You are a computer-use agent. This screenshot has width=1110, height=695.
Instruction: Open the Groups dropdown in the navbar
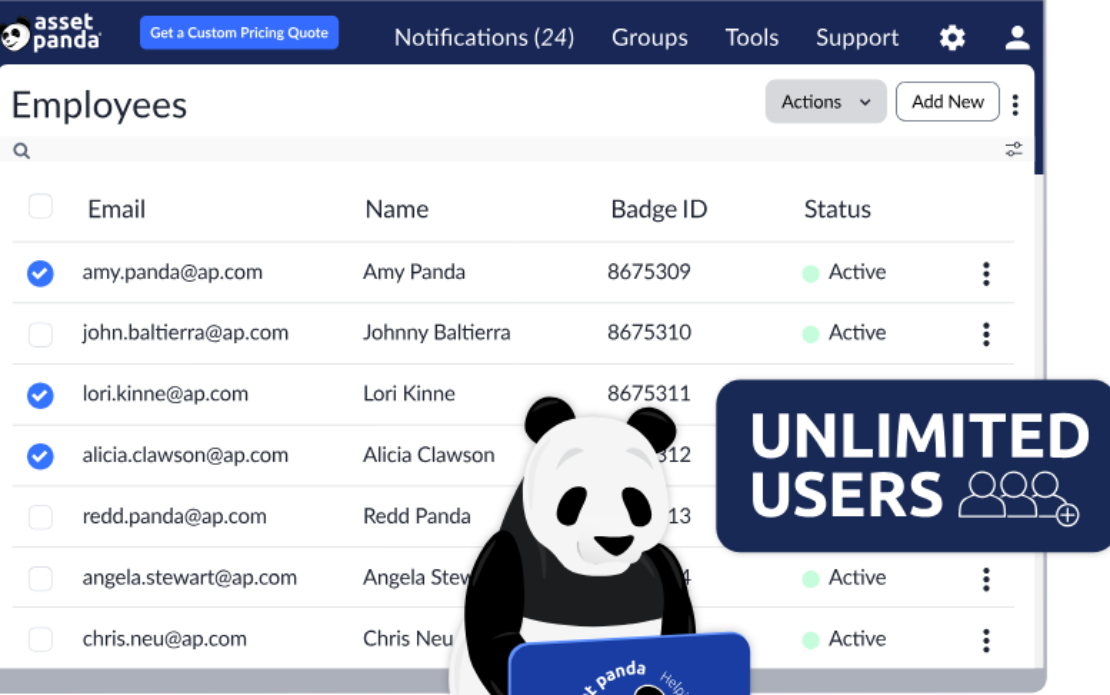[649, 37]
